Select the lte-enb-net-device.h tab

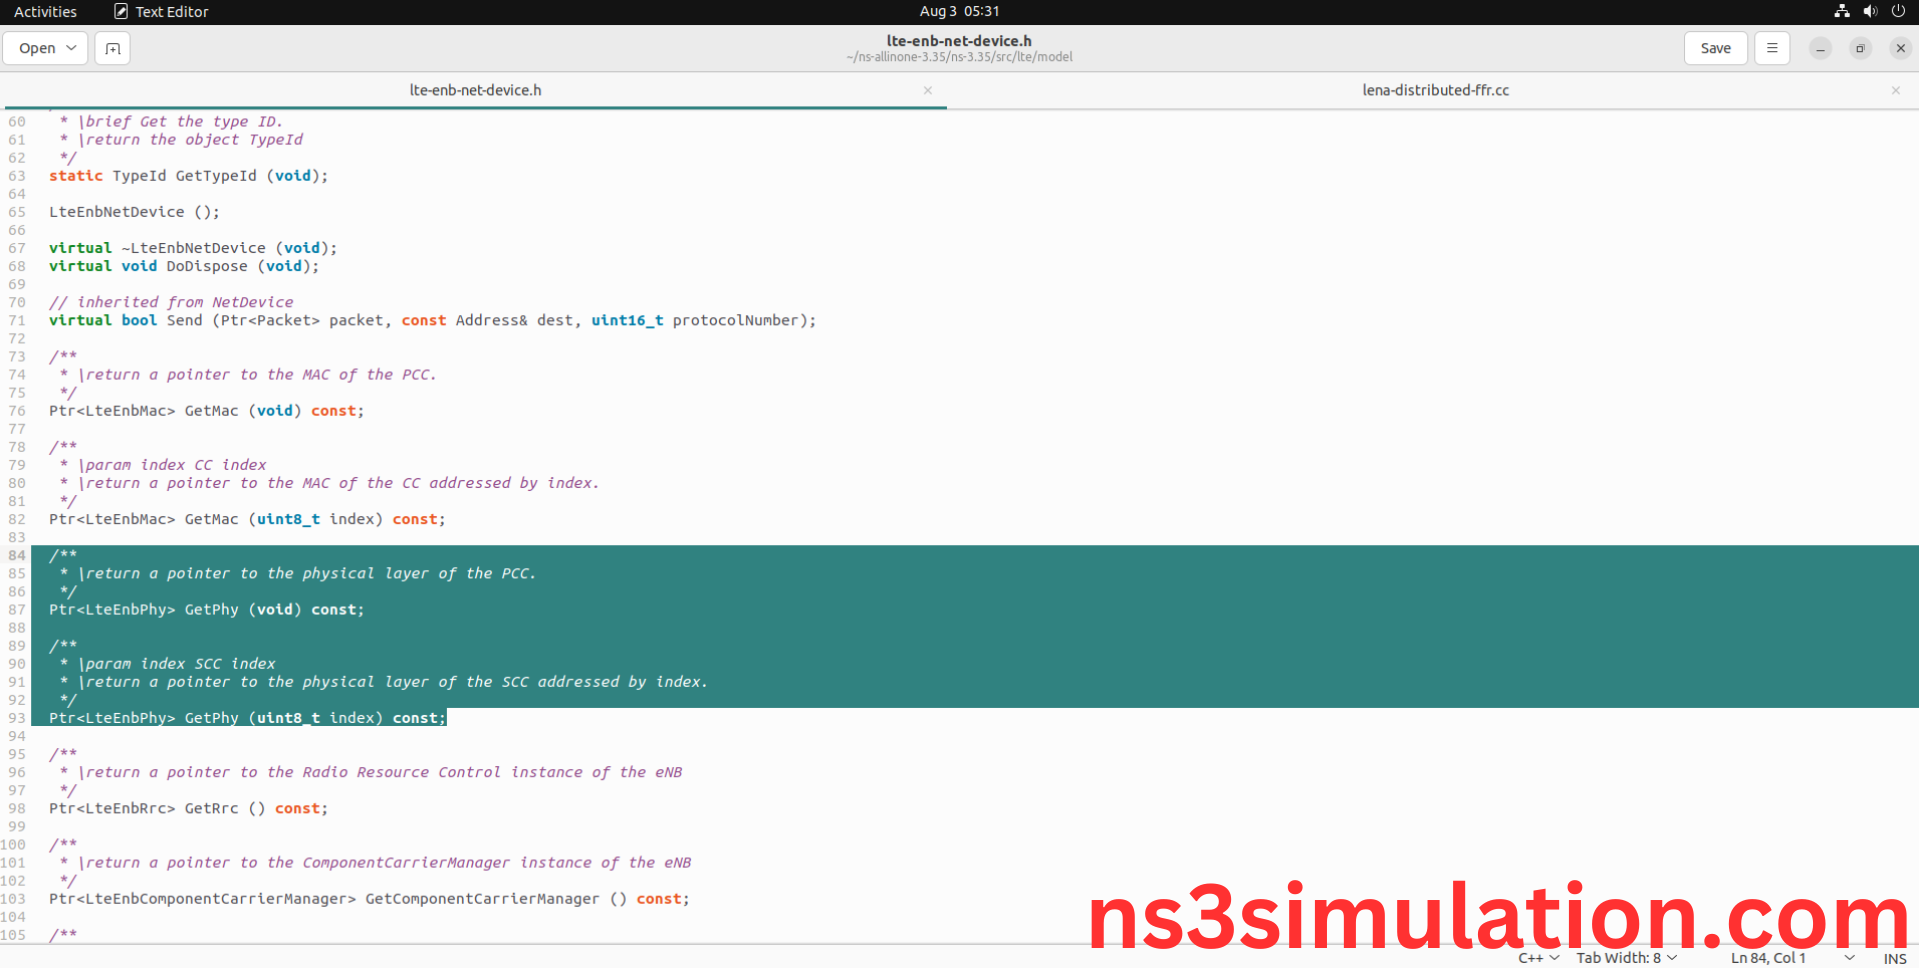coord(475,90)
